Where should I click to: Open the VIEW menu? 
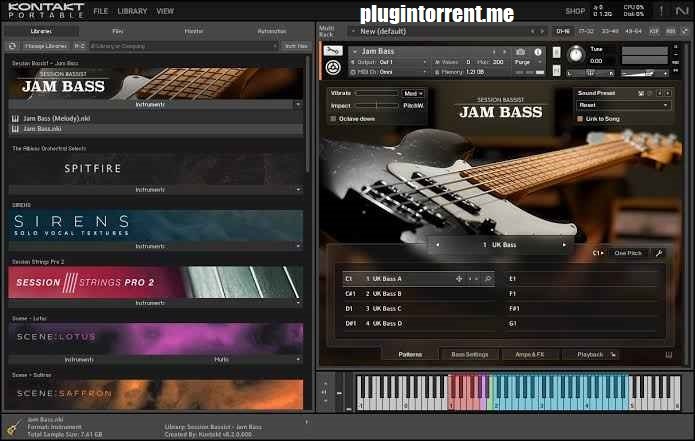tap(165, 11)
